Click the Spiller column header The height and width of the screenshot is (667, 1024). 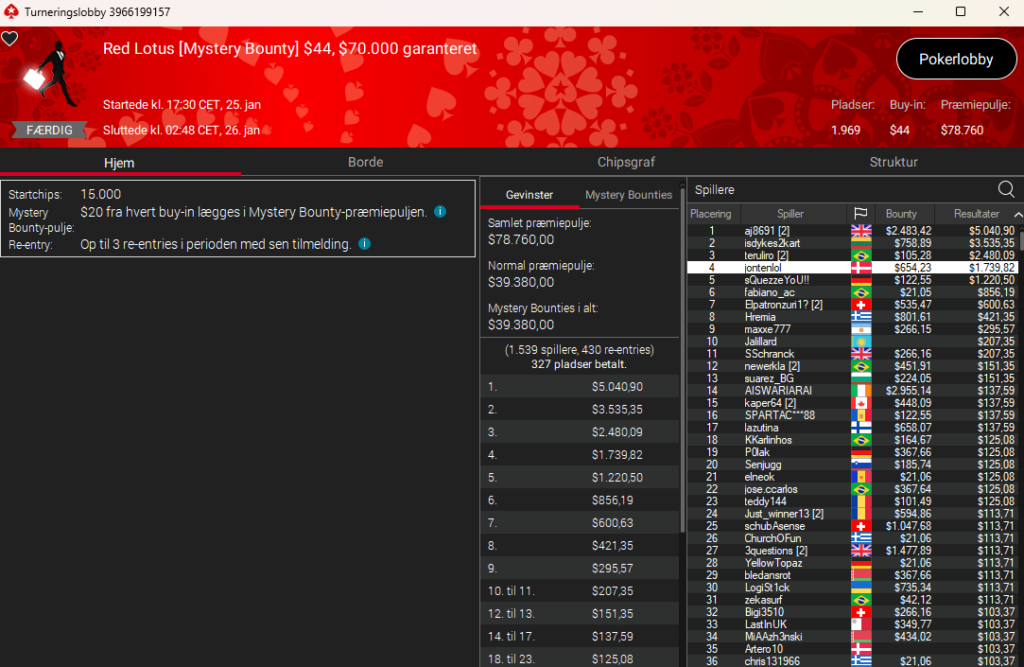click(x=790, y=214)
